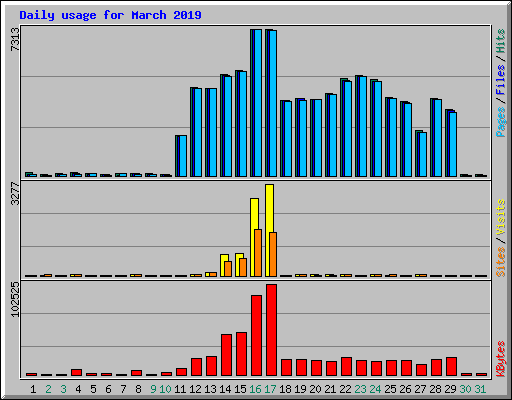Select the day 16 hits bar
512x400 pixels.
pyautogui.click(x=256, y=103)
